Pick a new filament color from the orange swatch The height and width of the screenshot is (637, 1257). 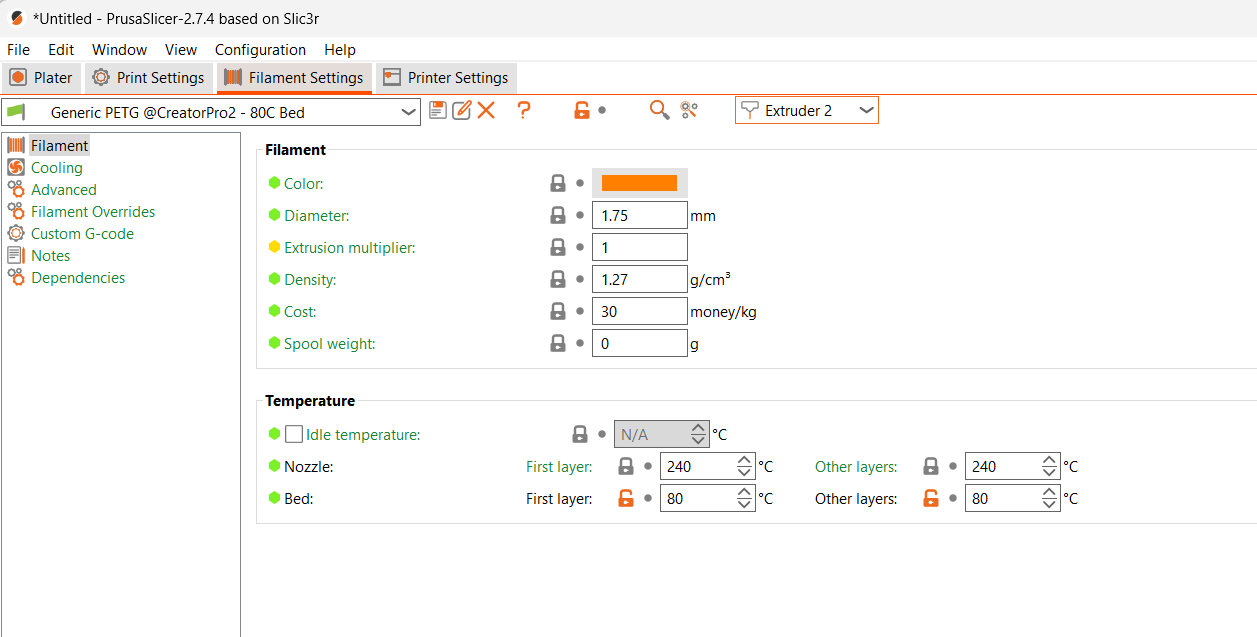coord(639,183)
